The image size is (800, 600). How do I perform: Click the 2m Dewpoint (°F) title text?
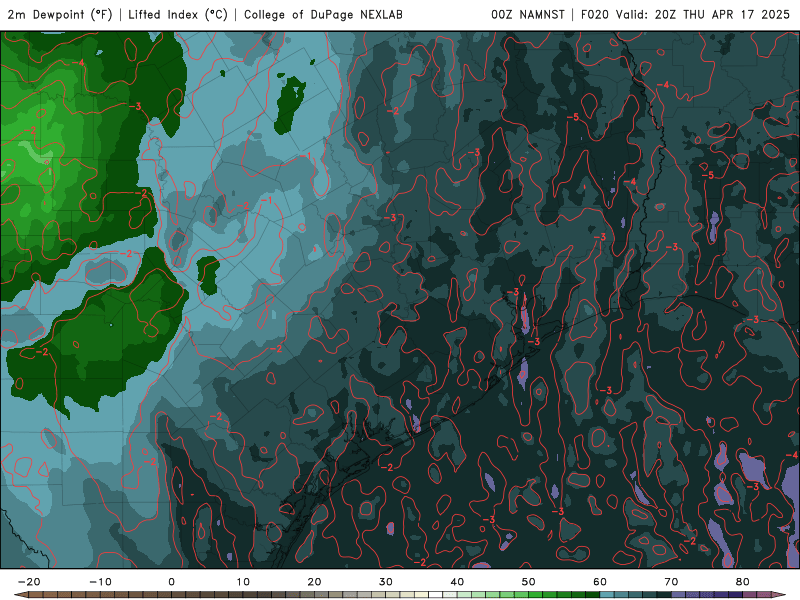(59, 14)
